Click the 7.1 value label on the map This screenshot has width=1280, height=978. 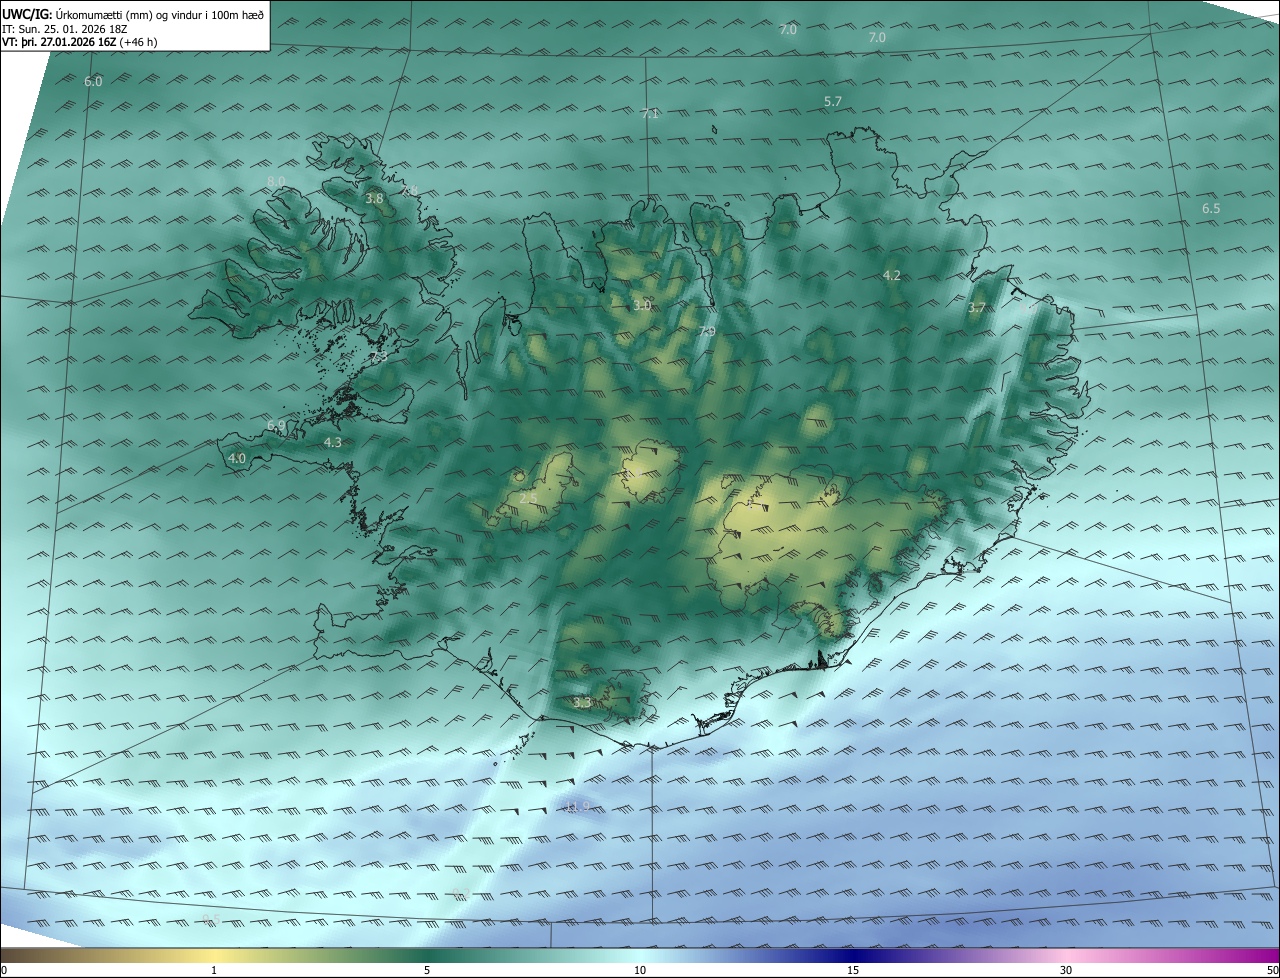650,114
